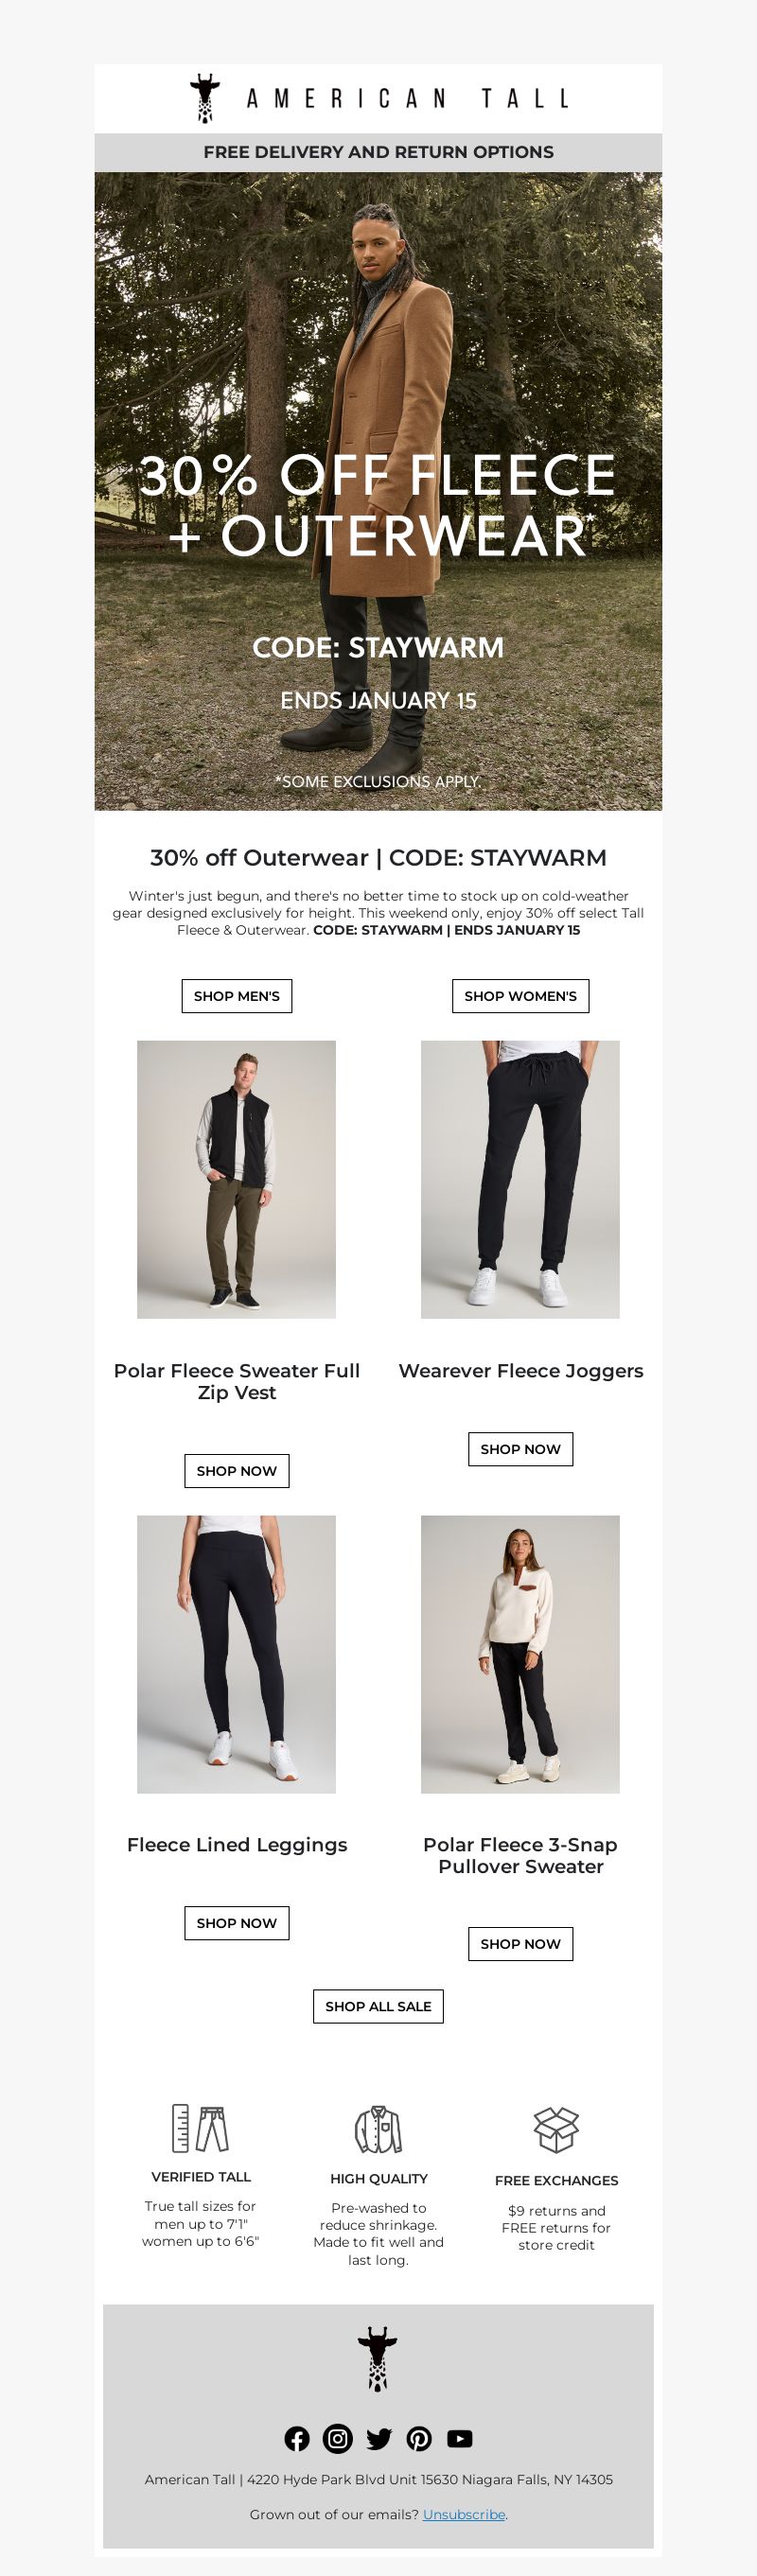Image resolution: width=757 pixels, height=2576 pixels.
Task: Open the YouTube social icon
Action: pos(460,2438)
